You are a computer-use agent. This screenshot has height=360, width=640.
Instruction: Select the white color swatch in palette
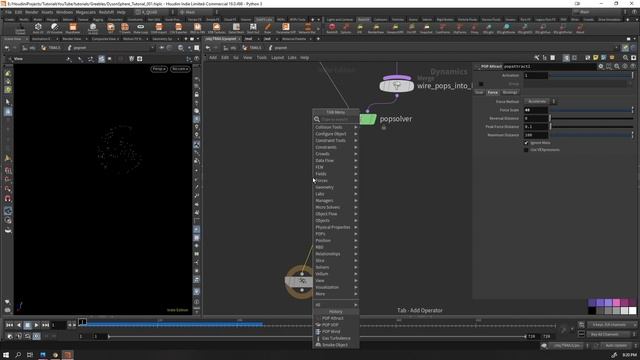coord(632,311)
